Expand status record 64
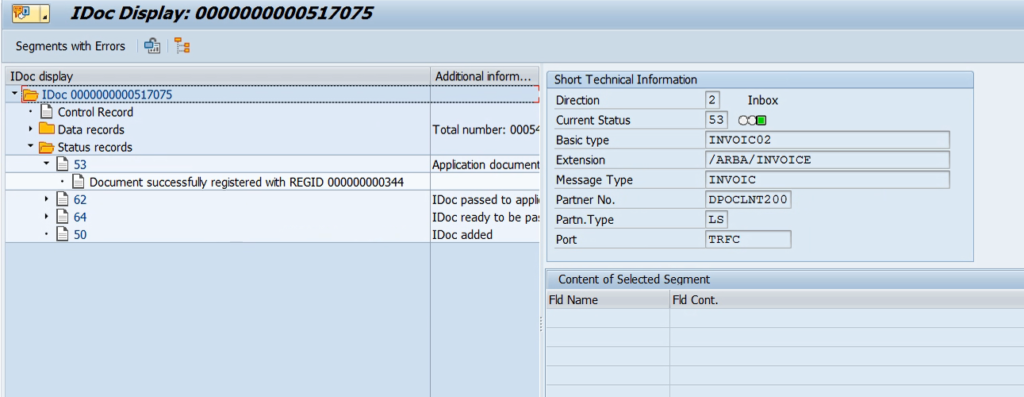1024x397 pixels. 46,217
